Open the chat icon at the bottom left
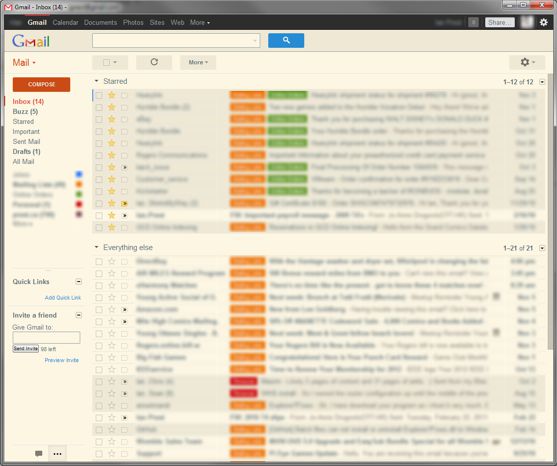Screen dimensions: 557x466 [x=39, y=454]
